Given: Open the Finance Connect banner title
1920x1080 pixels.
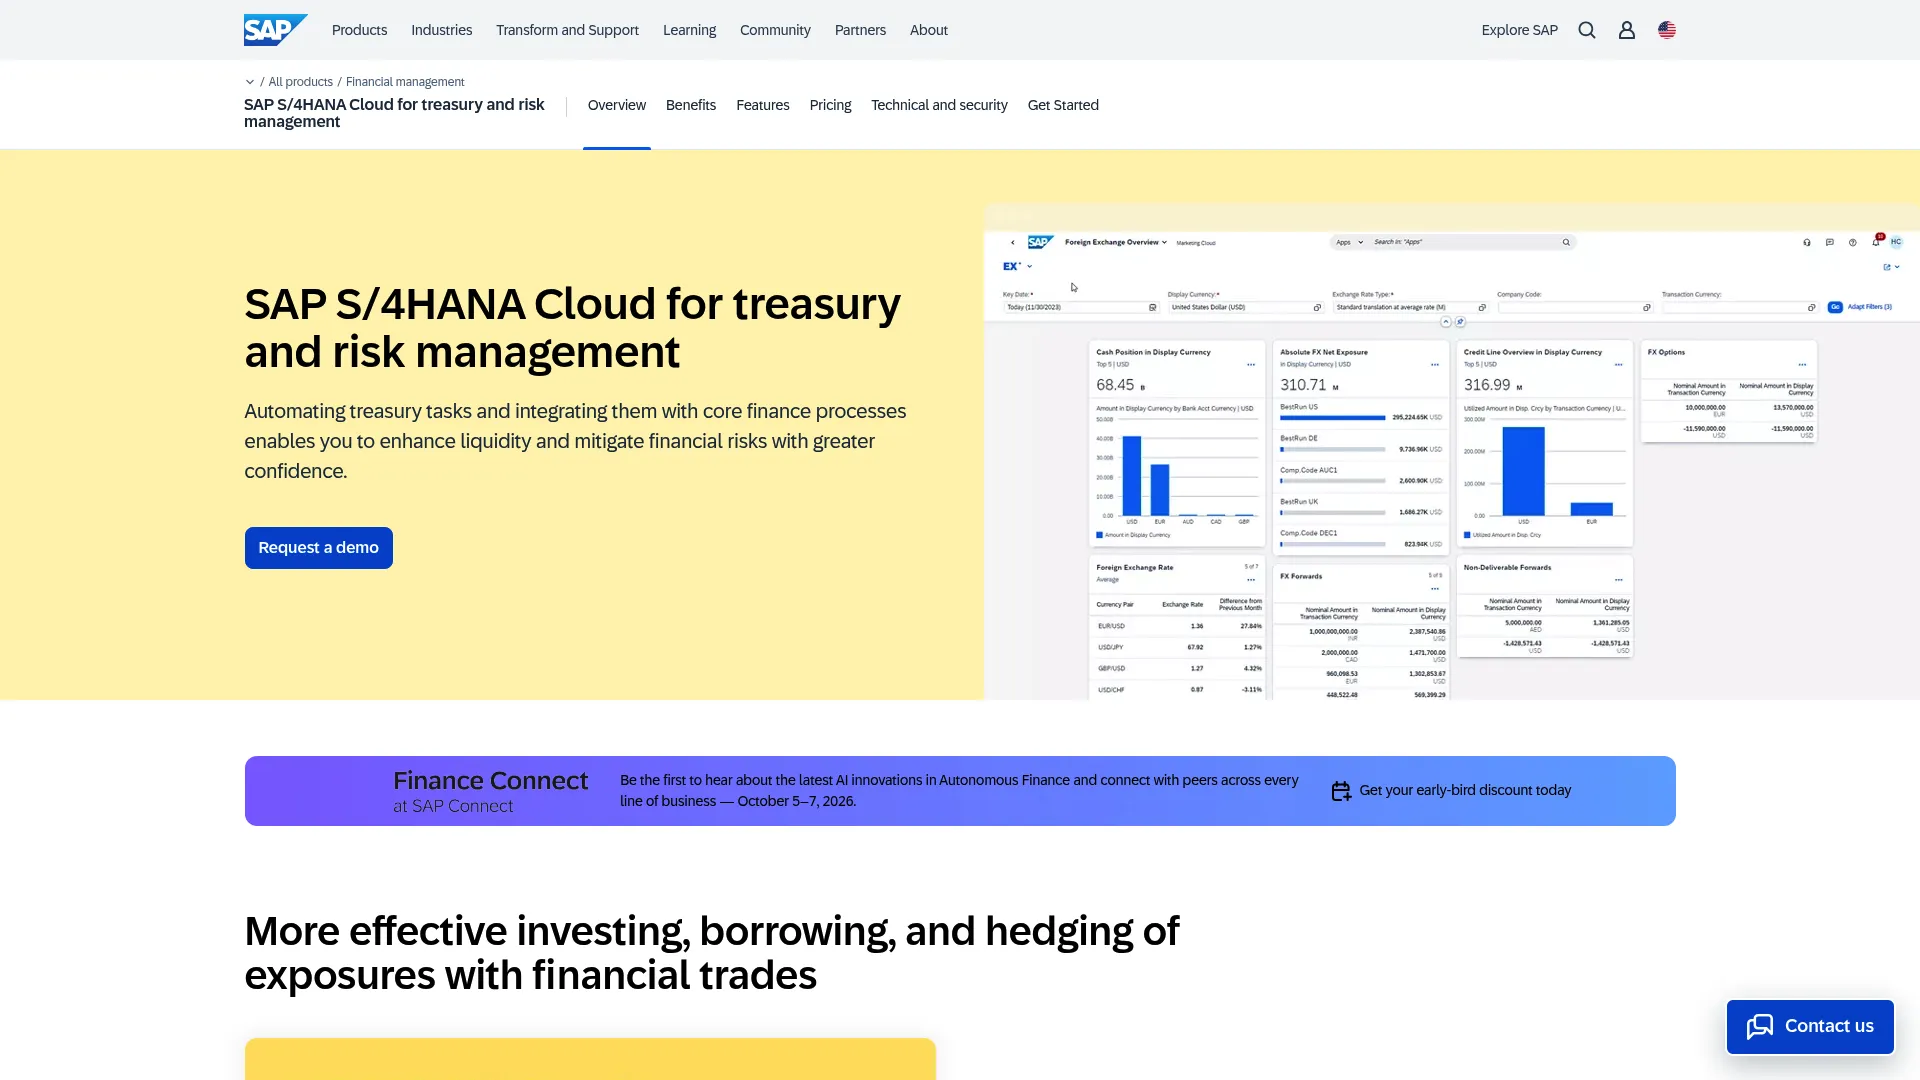Looking at the screenshot, I should click(x=490, y=781).
